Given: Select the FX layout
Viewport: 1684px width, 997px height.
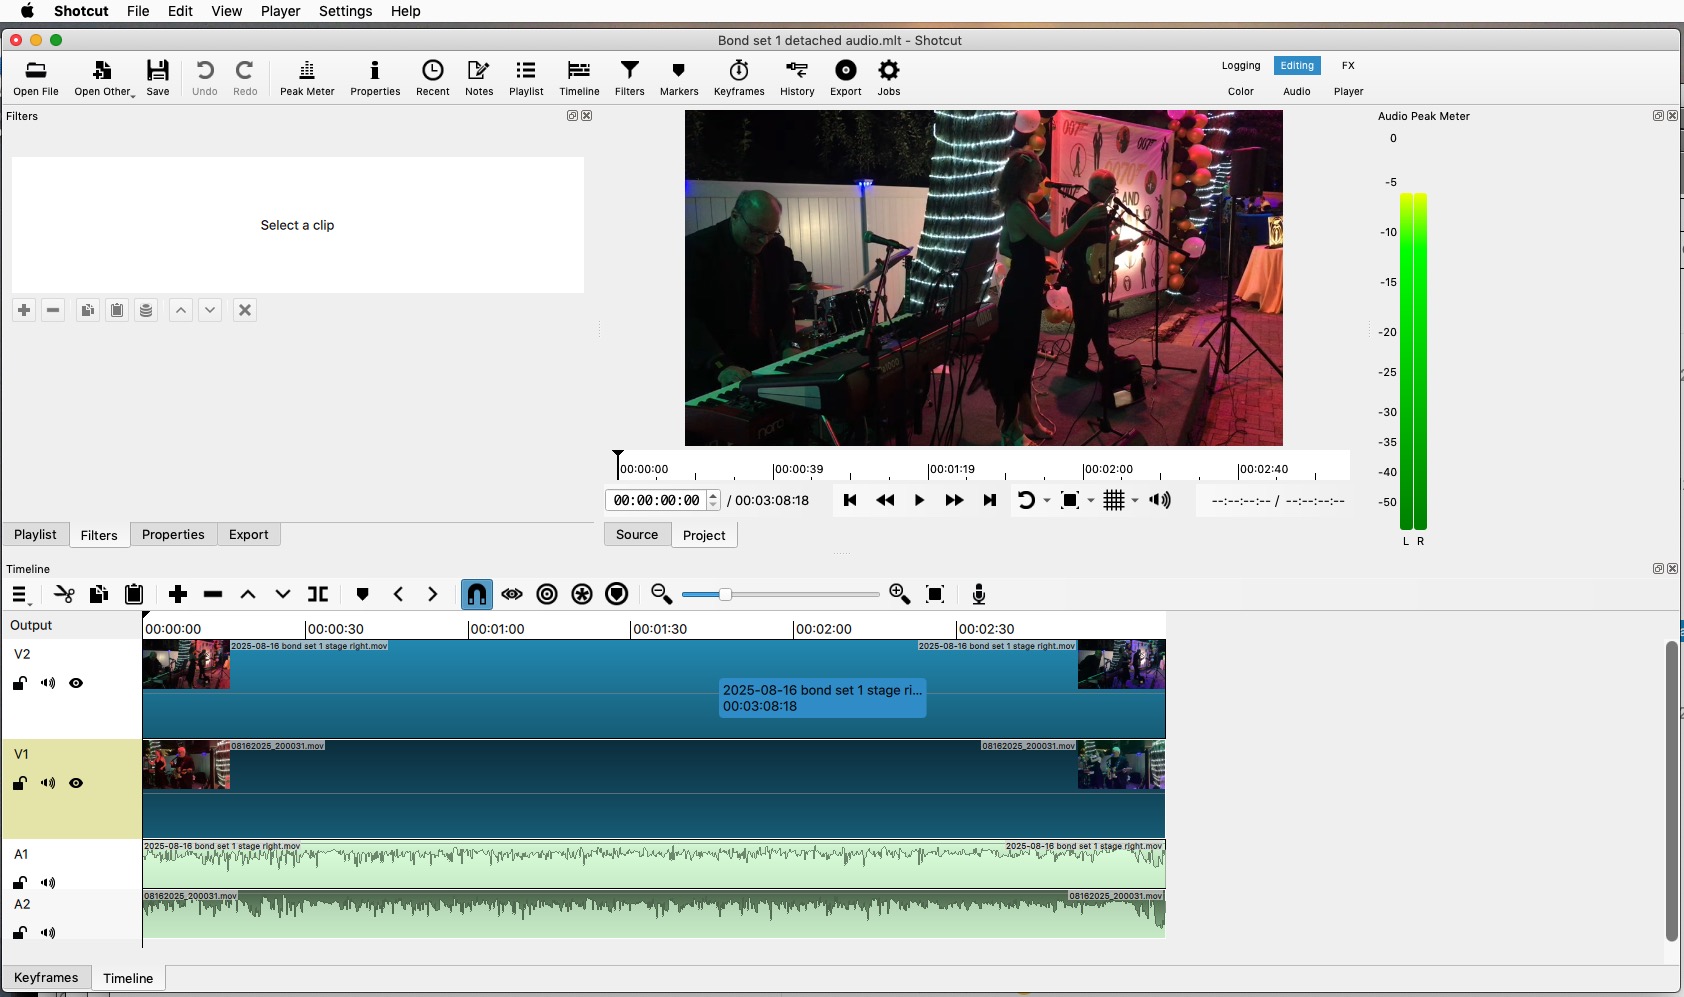Looking at the screenshot, I should click(1348, 65).
